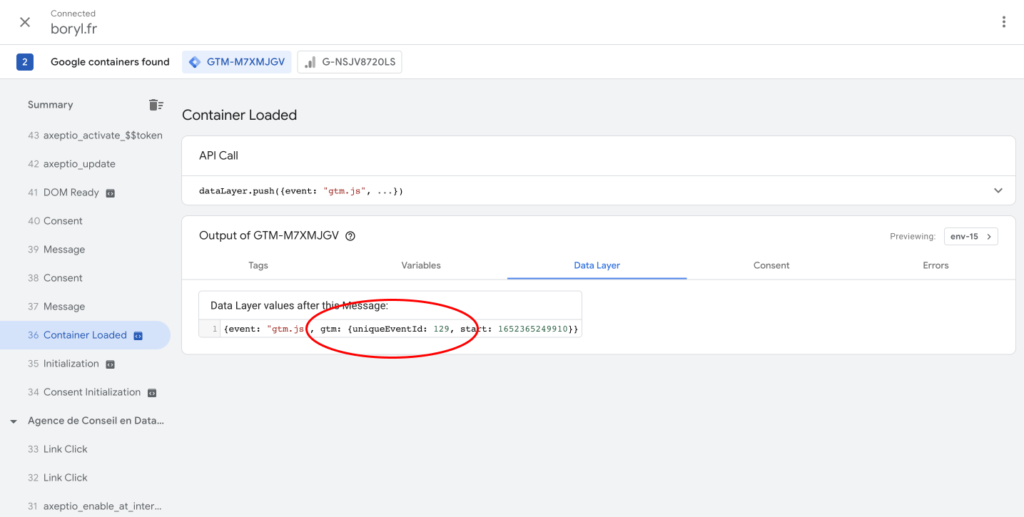Switch to the Variables tab
The width and height of the screenshot is (1024, 517).
pos(421,266)
